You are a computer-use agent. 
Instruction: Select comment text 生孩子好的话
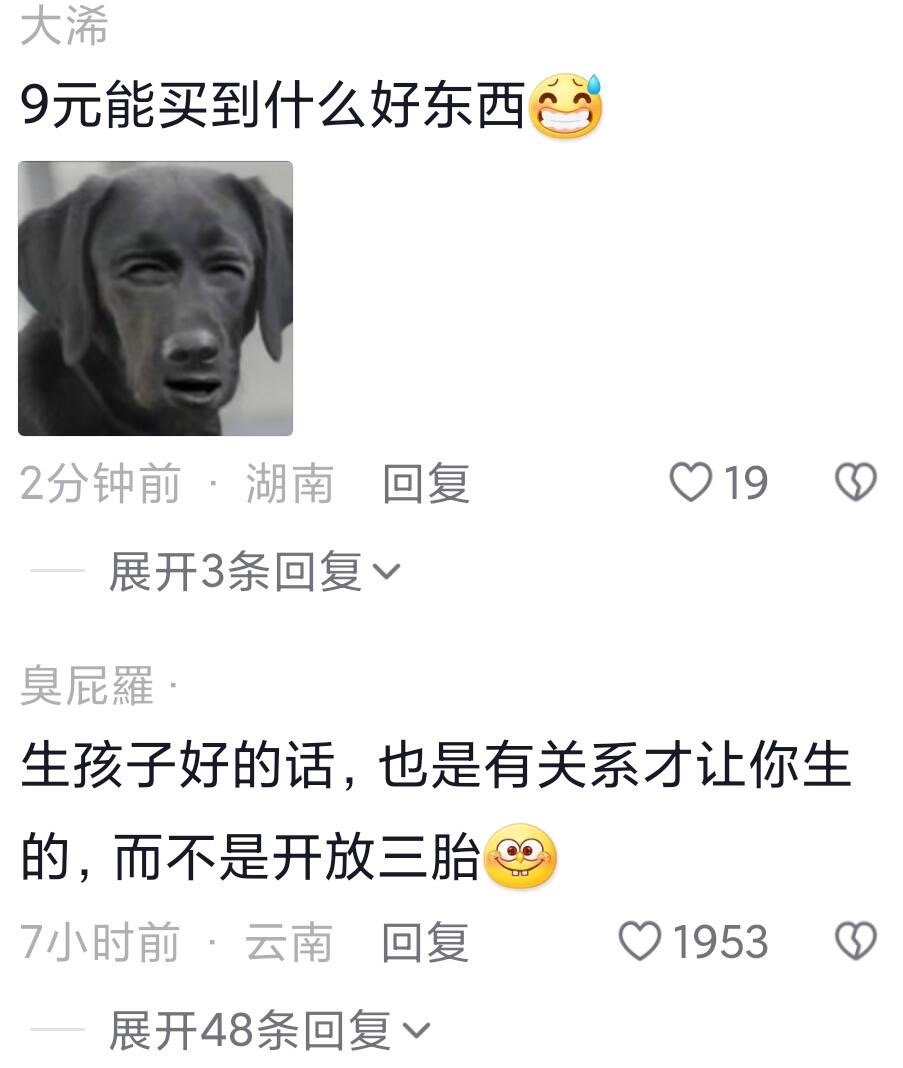coord(178,764)
